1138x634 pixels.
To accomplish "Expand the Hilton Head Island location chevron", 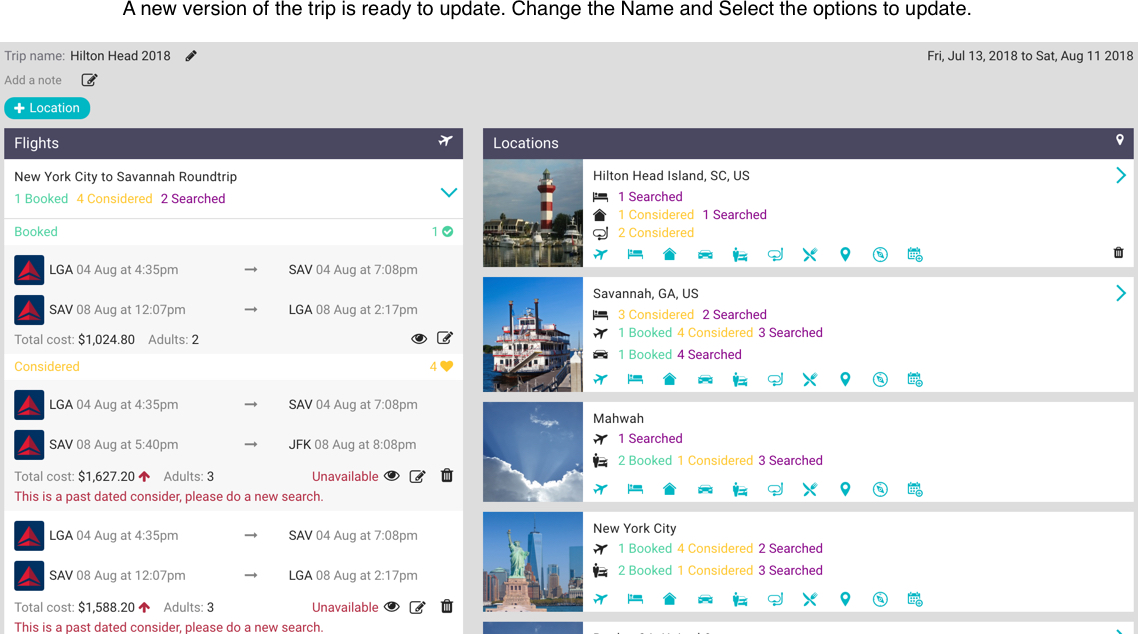I will [x=1120, y=176].
